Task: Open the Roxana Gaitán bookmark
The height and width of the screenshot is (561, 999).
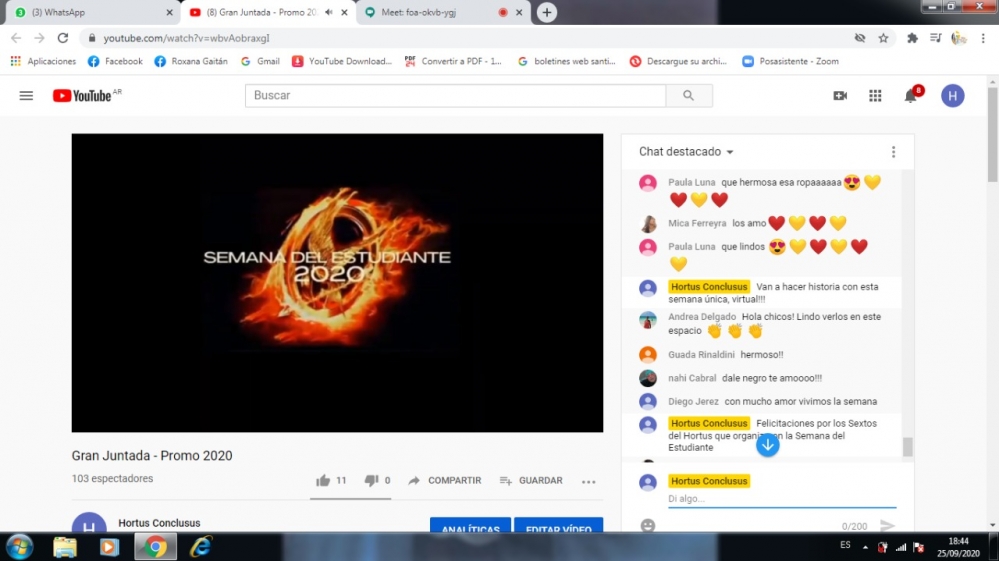Action: point(191,61)
